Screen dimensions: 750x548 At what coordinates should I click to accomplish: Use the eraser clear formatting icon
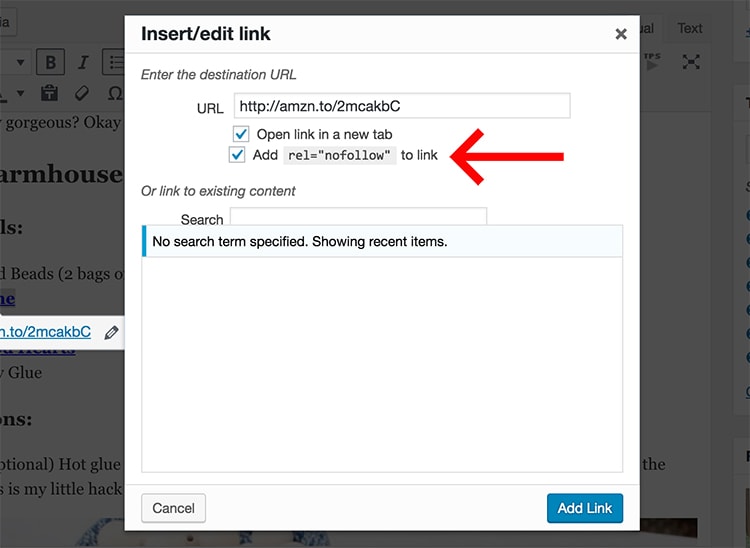(82, 93)
